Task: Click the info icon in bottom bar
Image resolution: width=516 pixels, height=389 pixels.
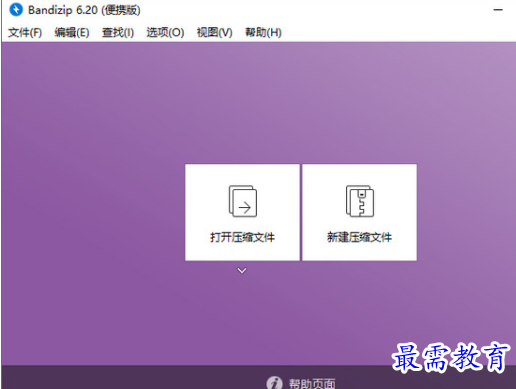Action: 274,383
